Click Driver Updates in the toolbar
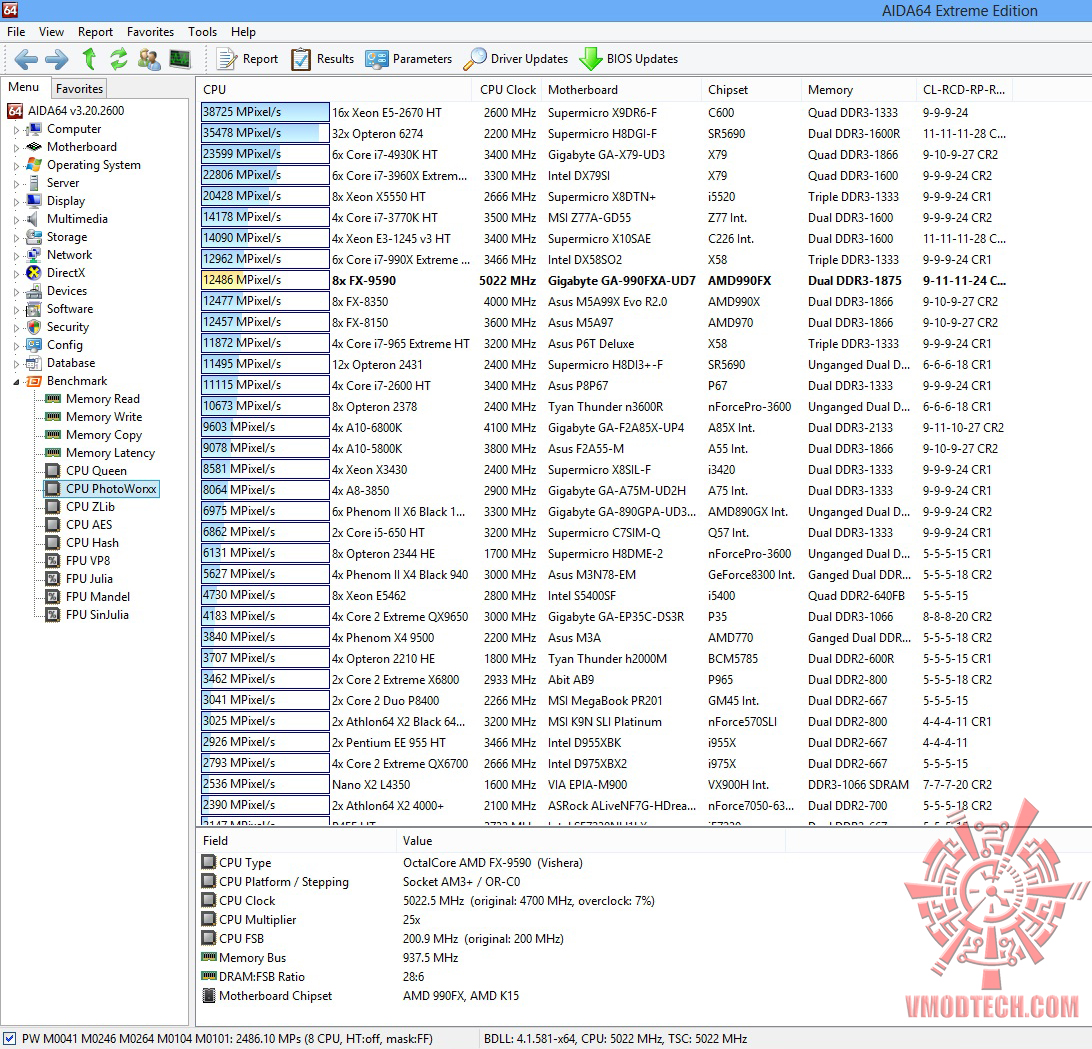The image size is (1092, 1049). point(515,59)
